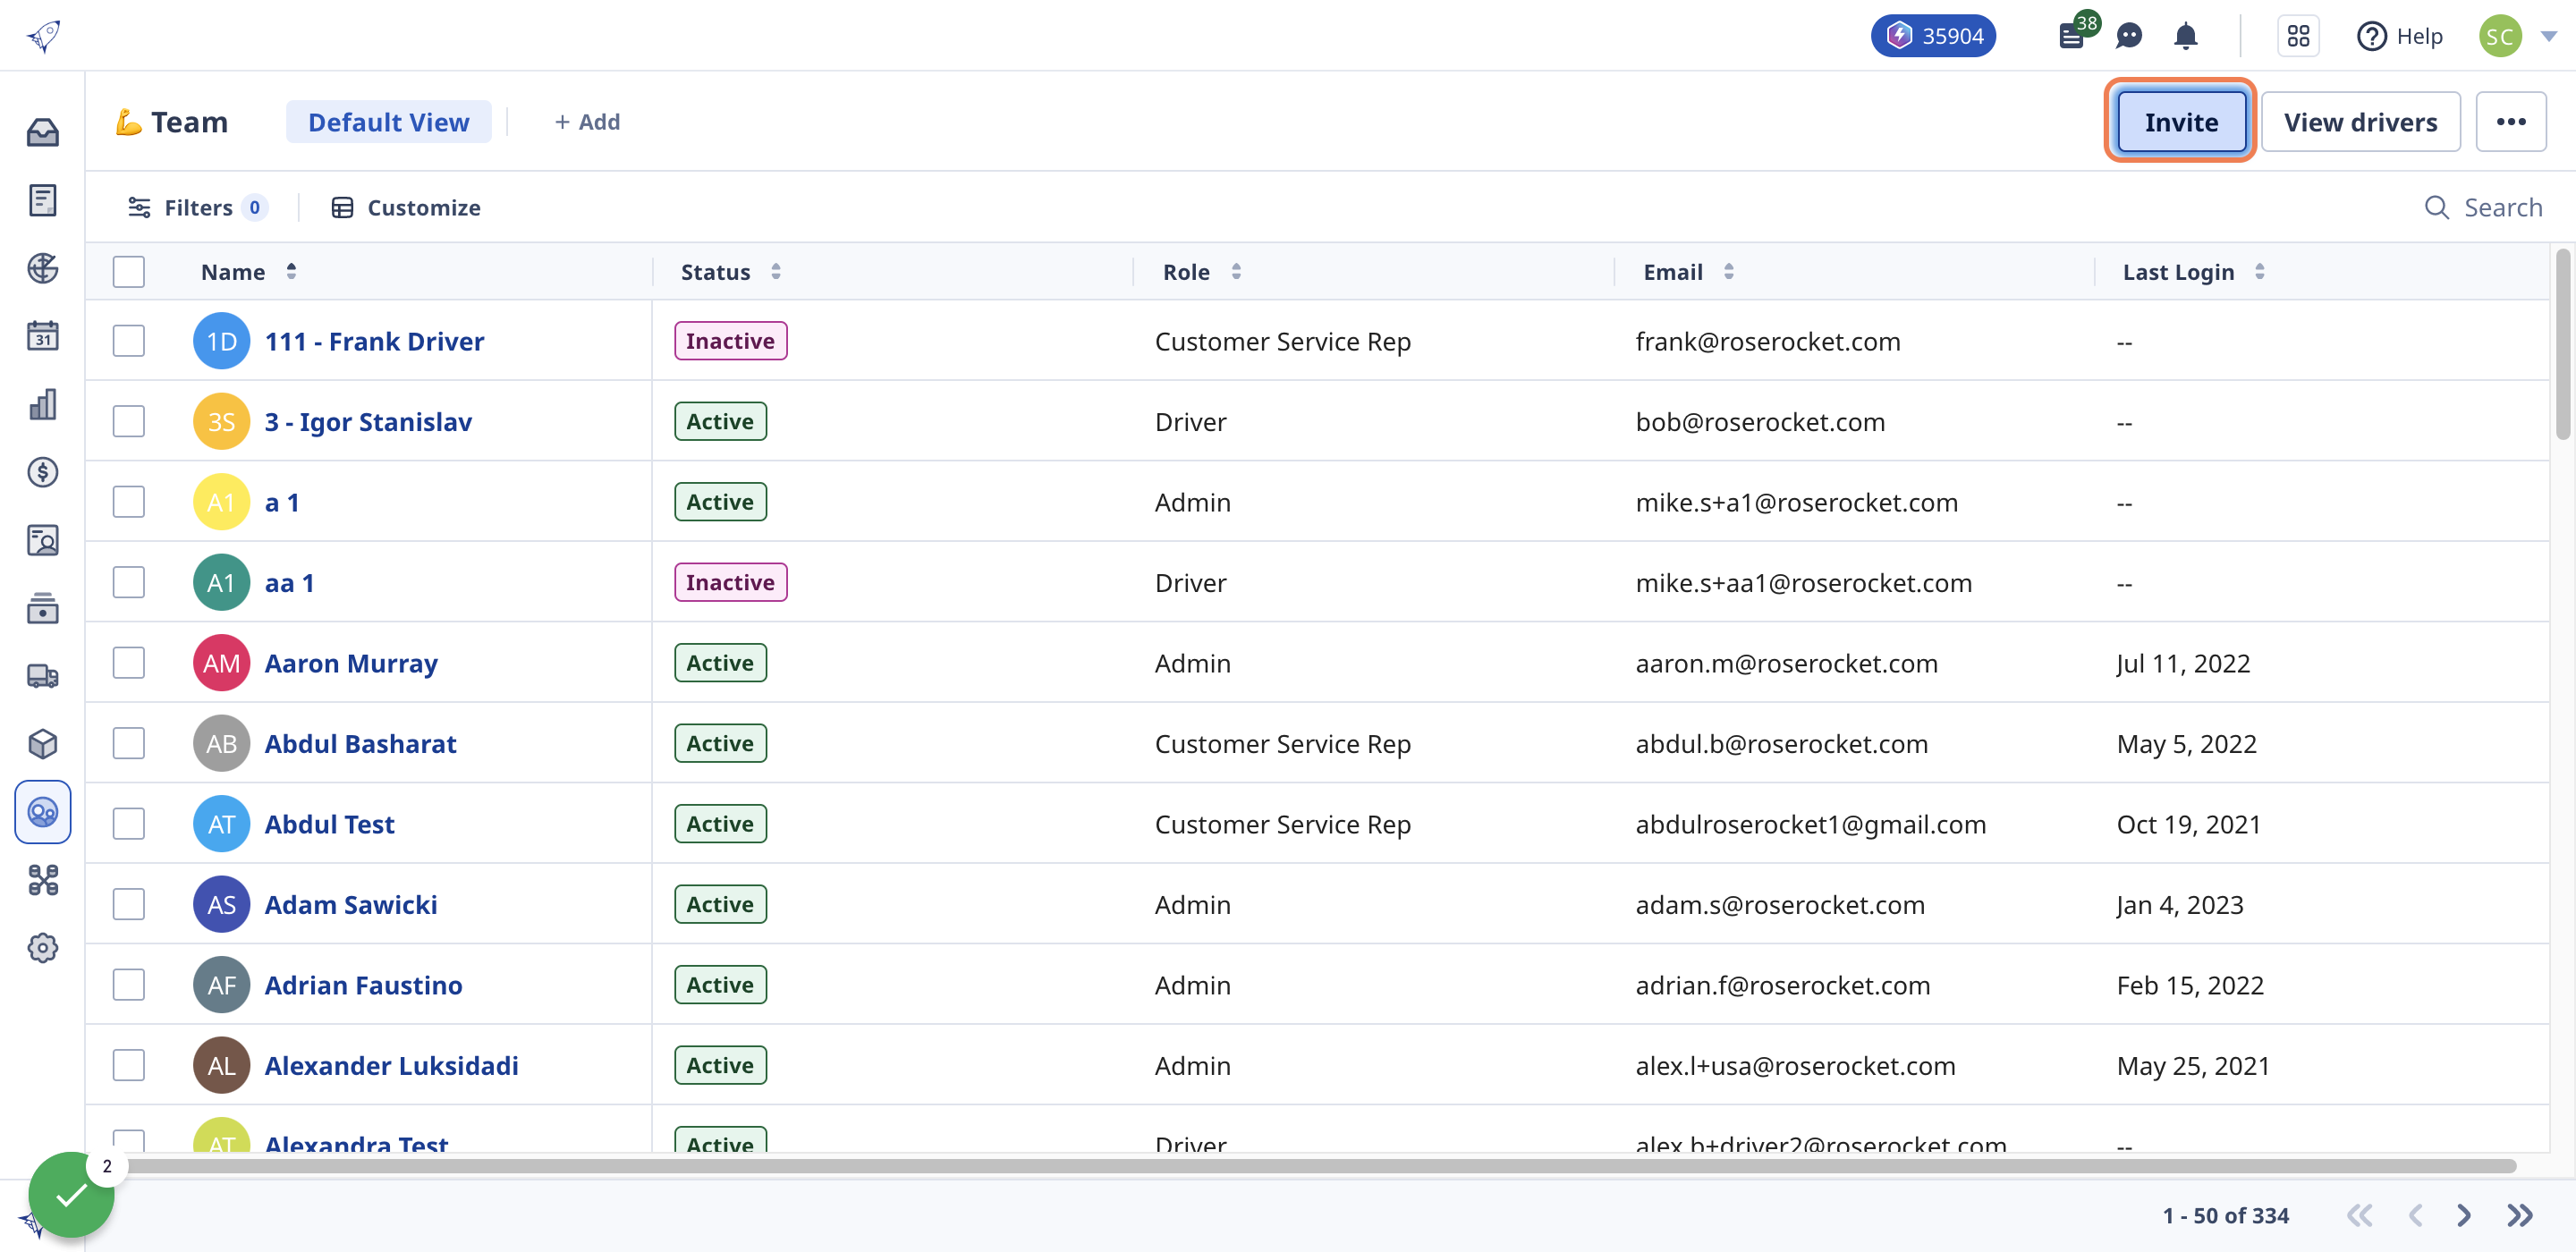Sort by the Name column arrows
The width and height of the screenshot is (2576, 1252).
[291, 271]
